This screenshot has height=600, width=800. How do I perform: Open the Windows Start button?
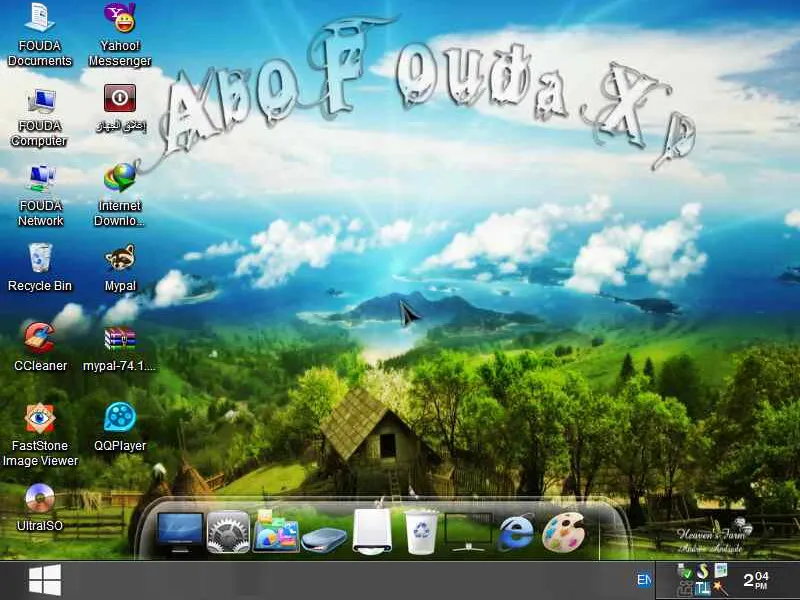pyautogui.click(x=45, y=580)
